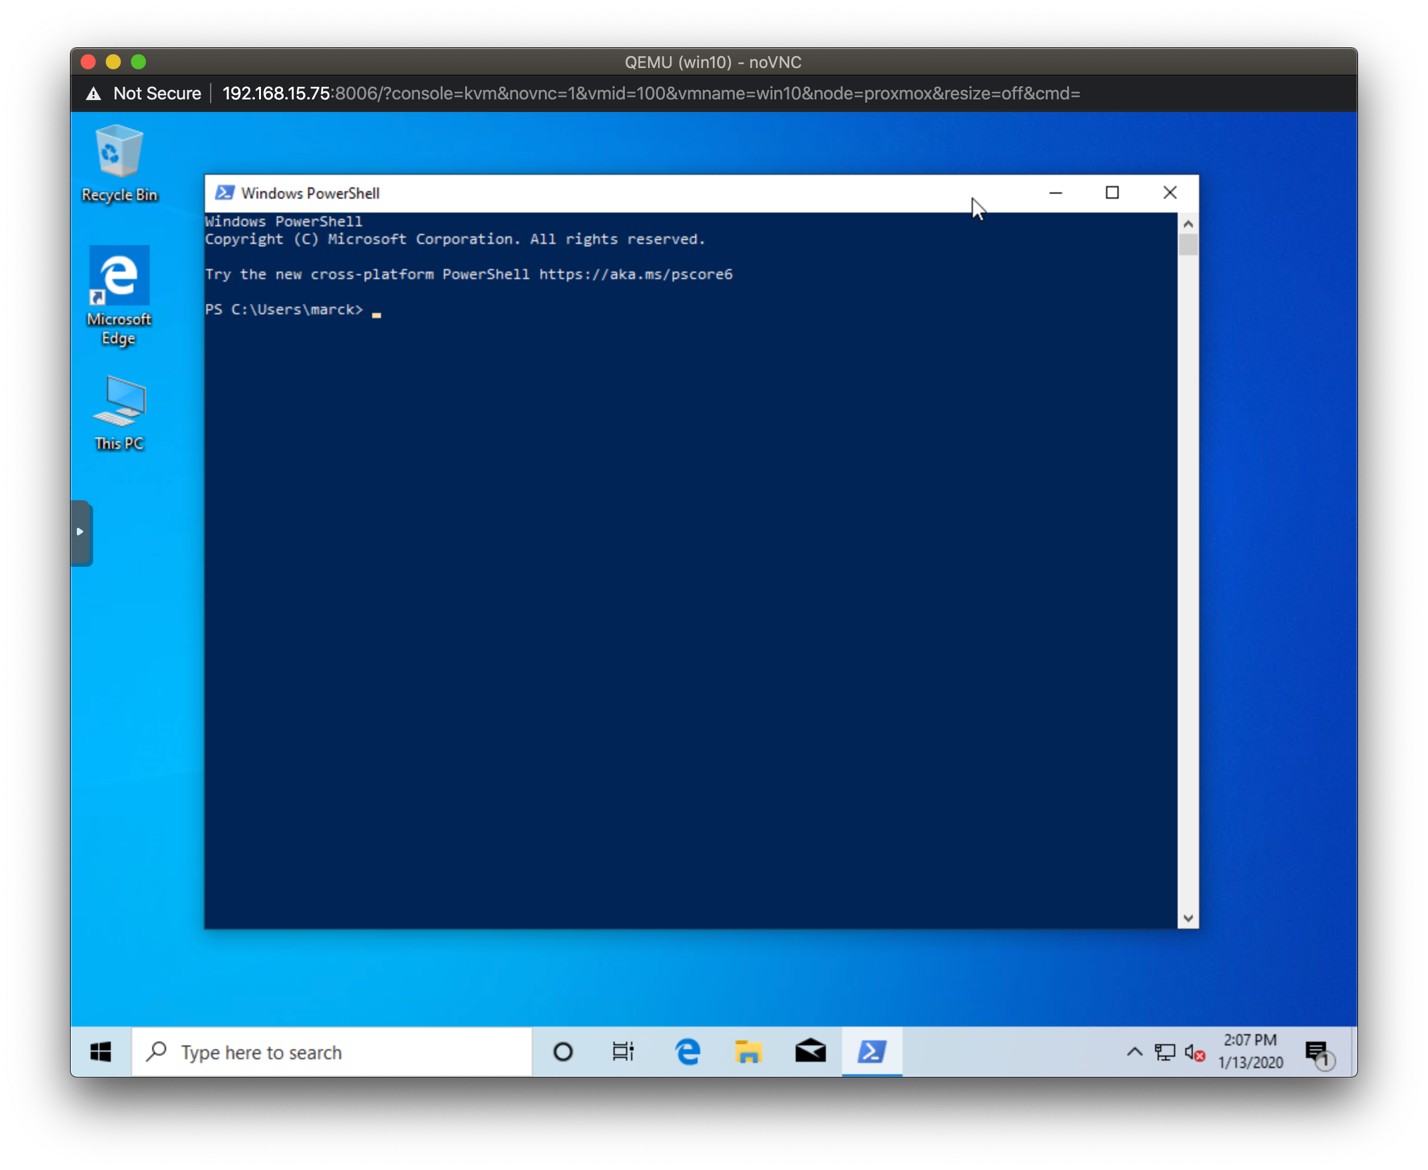Open File Explorer from the taskbar
The width and height of the screenshot is (1428, 1170).
click(x=748, y=1052)
